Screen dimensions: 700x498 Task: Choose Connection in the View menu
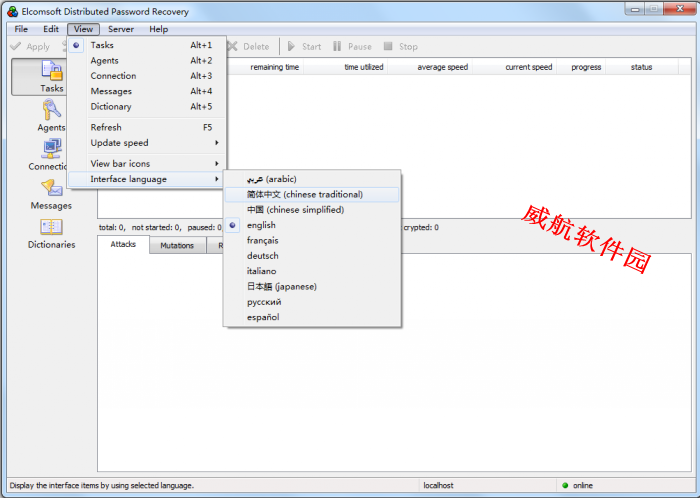click(147, 76)
